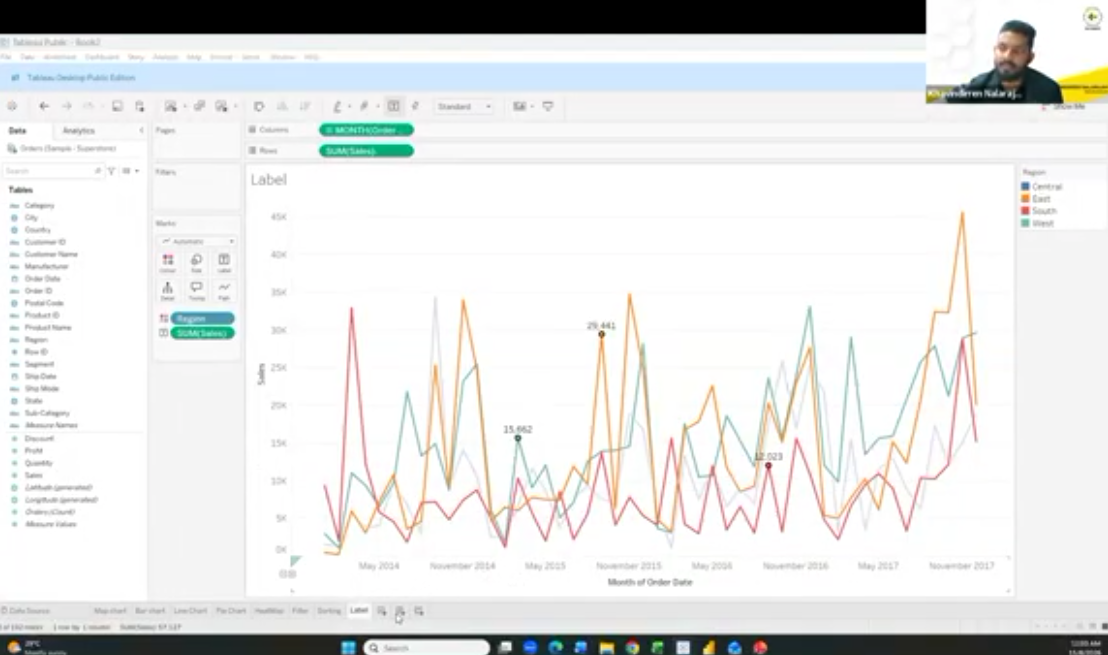
Task: Open the Color card in Marks
Action: 167,263
